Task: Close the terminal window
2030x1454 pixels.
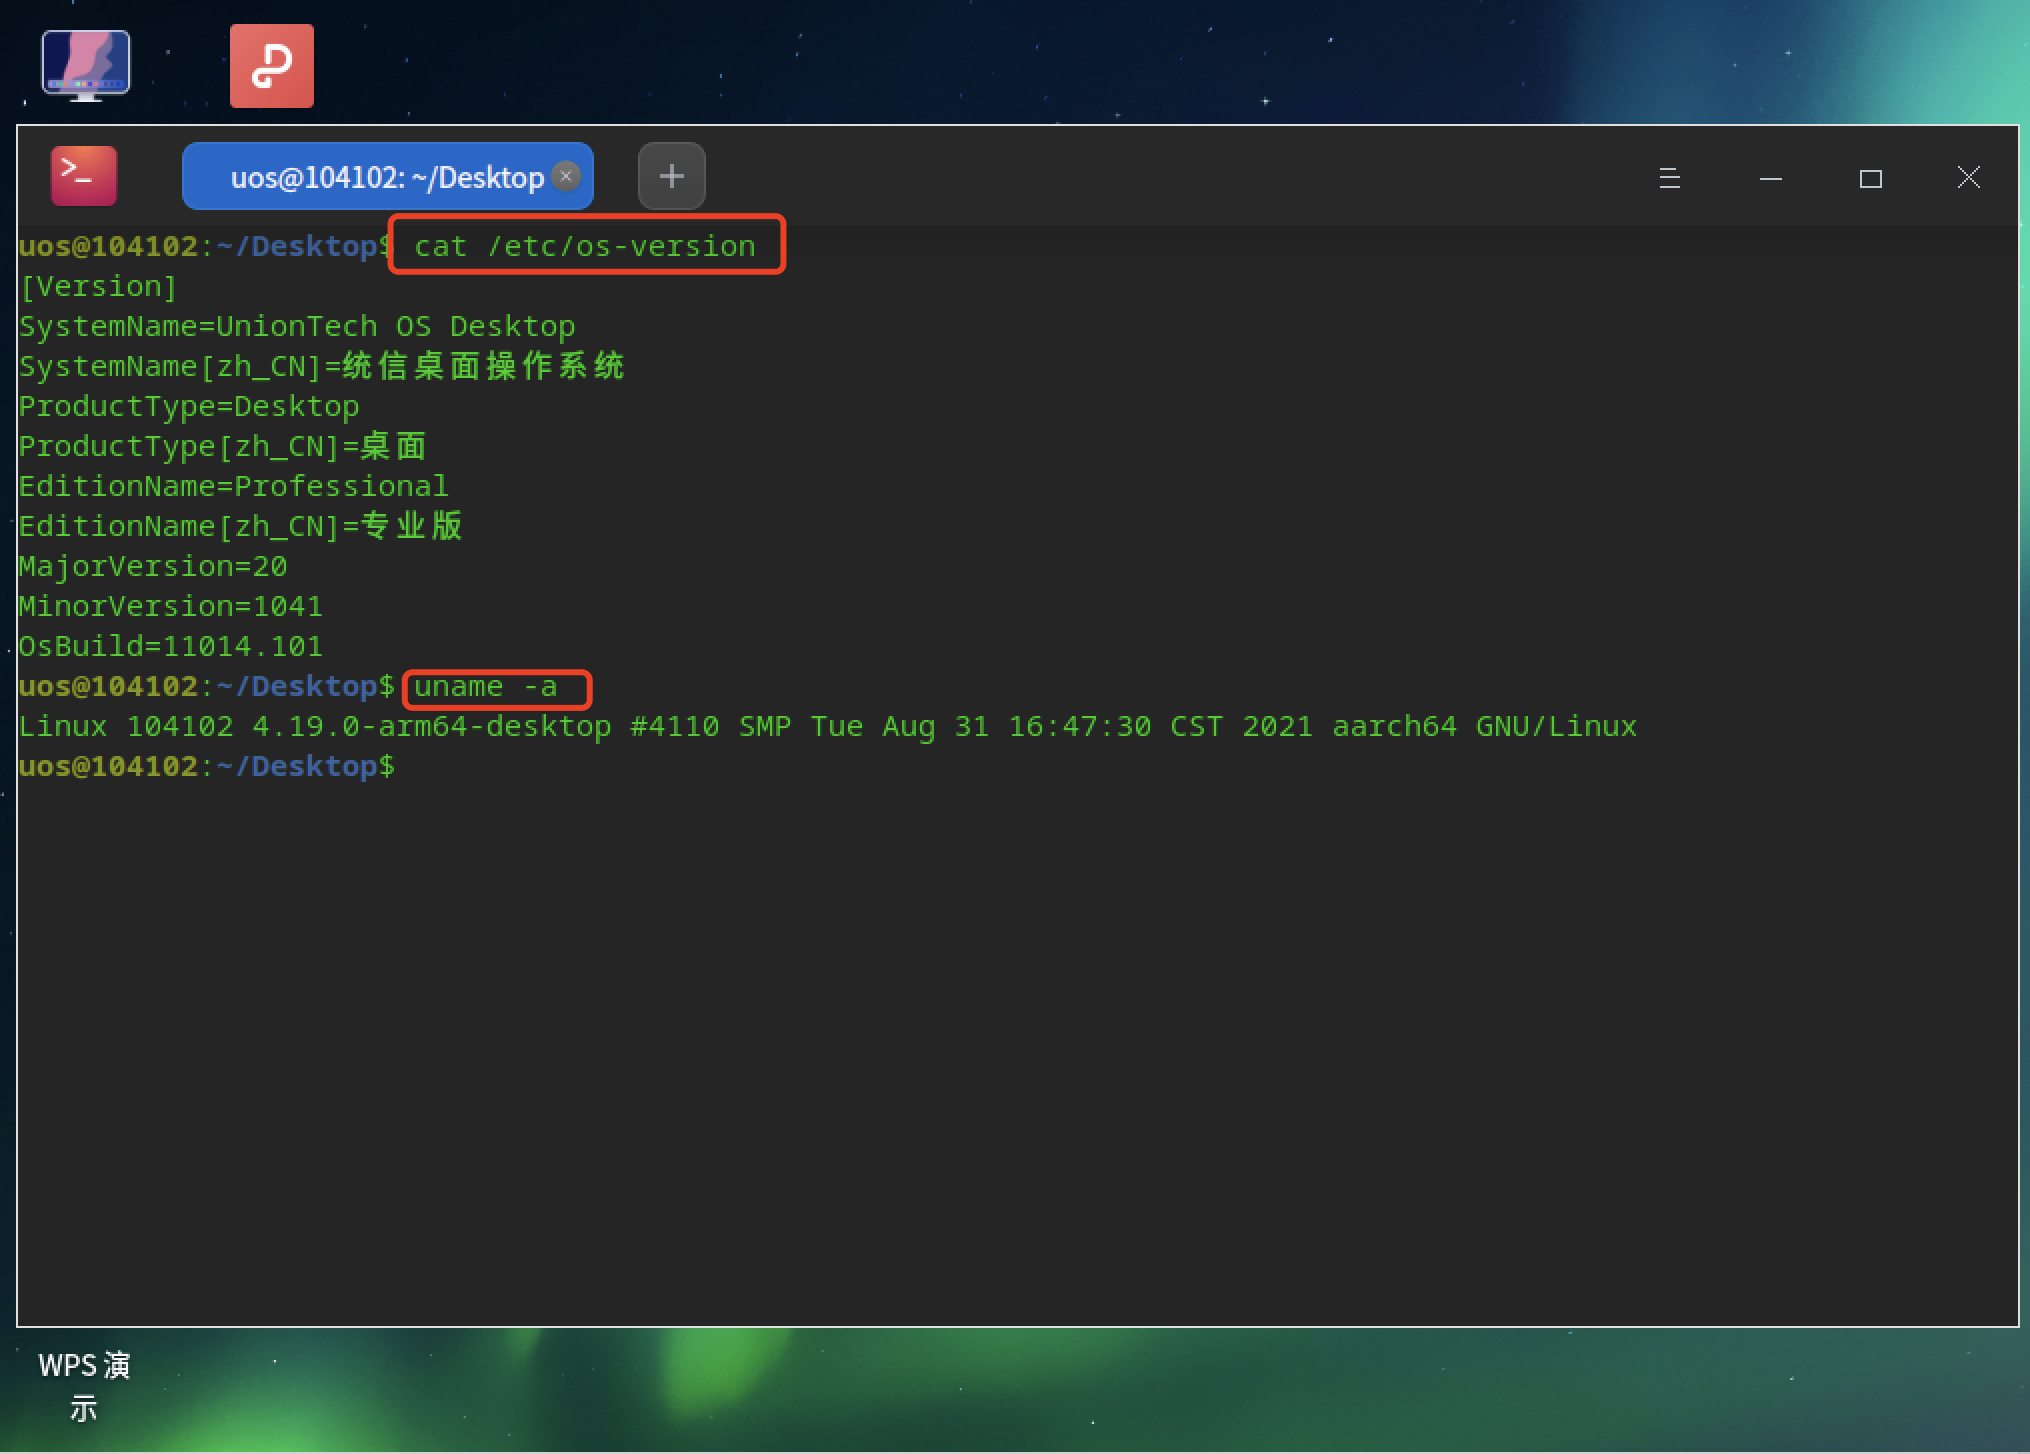Action: tap(1968, 178)
